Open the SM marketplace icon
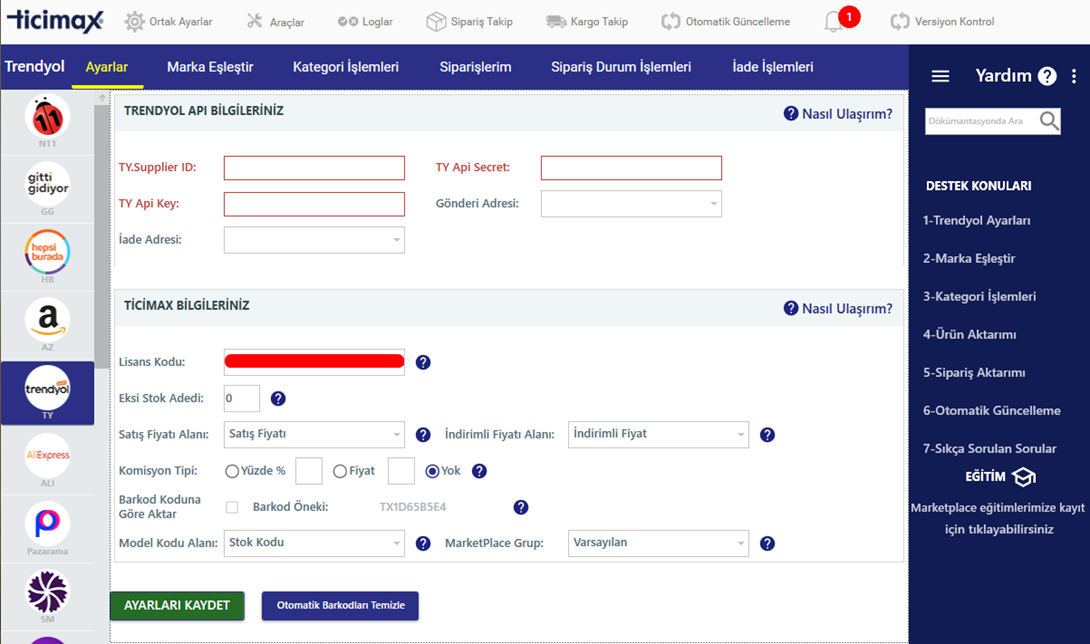Image resolution: width=1090 pixels, height=644 pixels. 47,592
